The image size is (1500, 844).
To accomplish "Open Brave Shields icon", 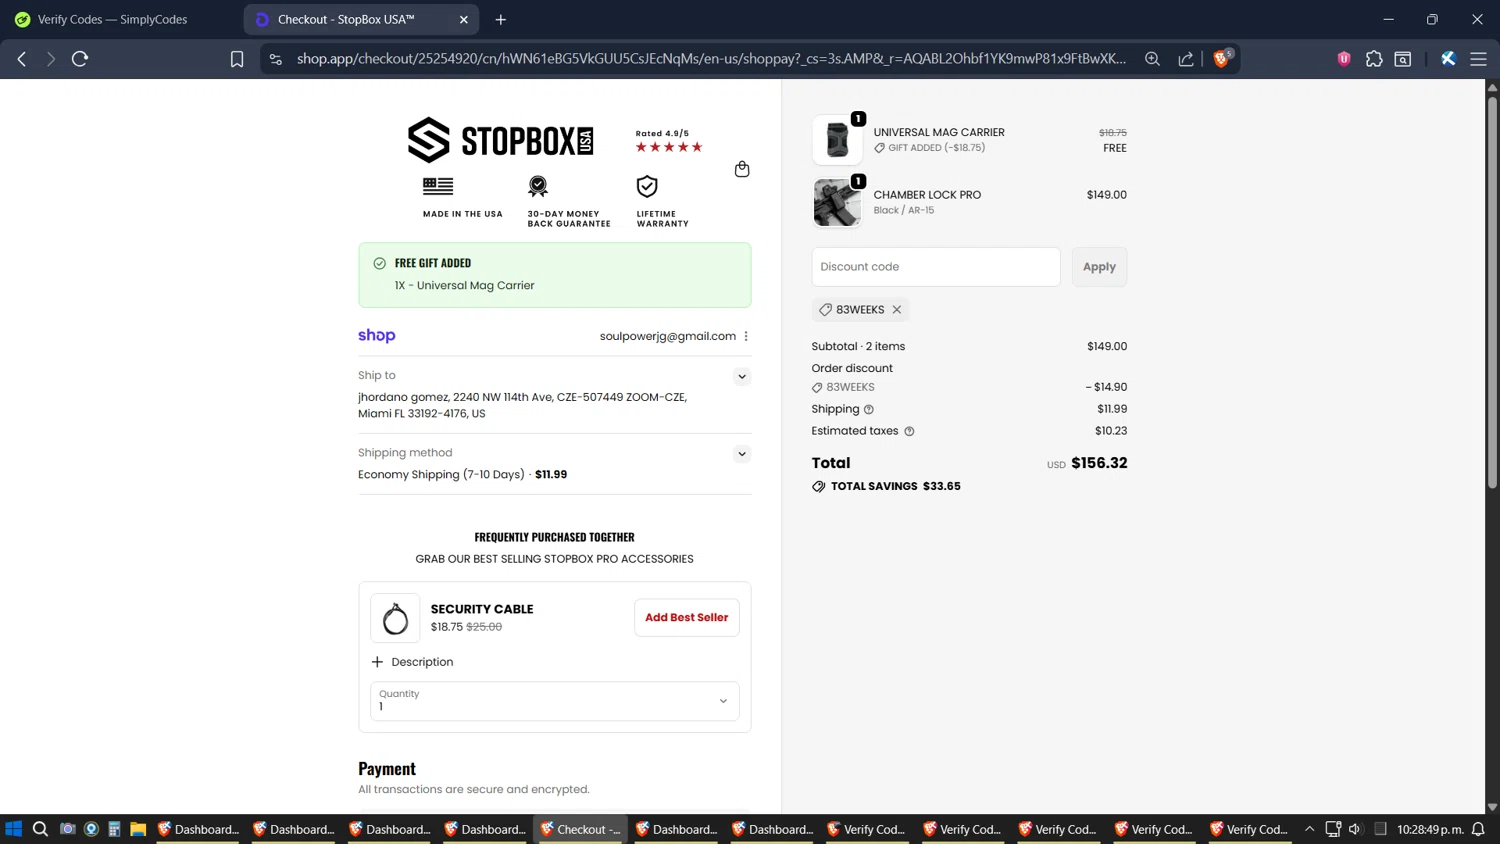I will pos(1221,59).
